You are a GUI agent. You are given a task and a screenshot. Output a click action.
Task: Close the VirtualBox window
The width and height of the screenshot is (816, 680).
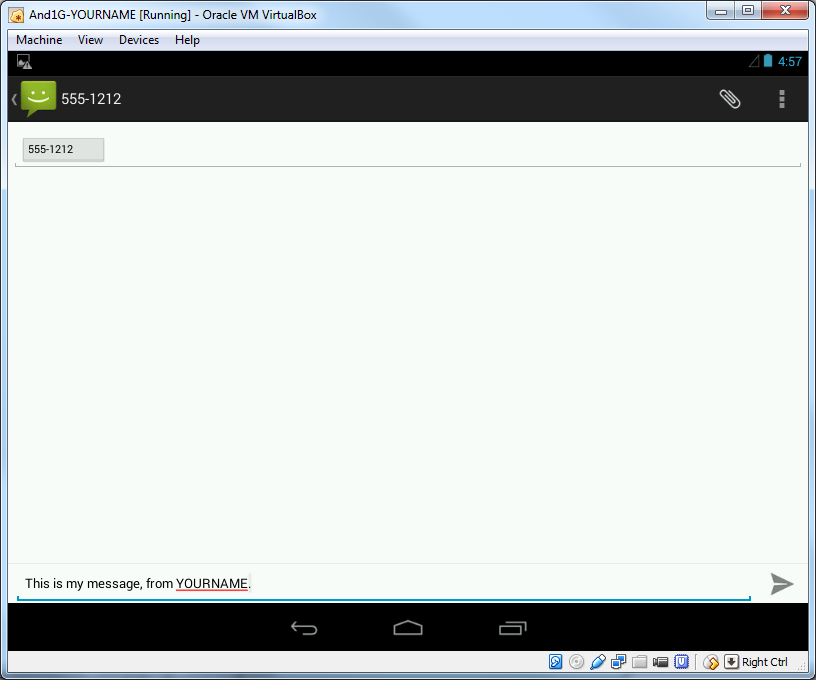785,11
